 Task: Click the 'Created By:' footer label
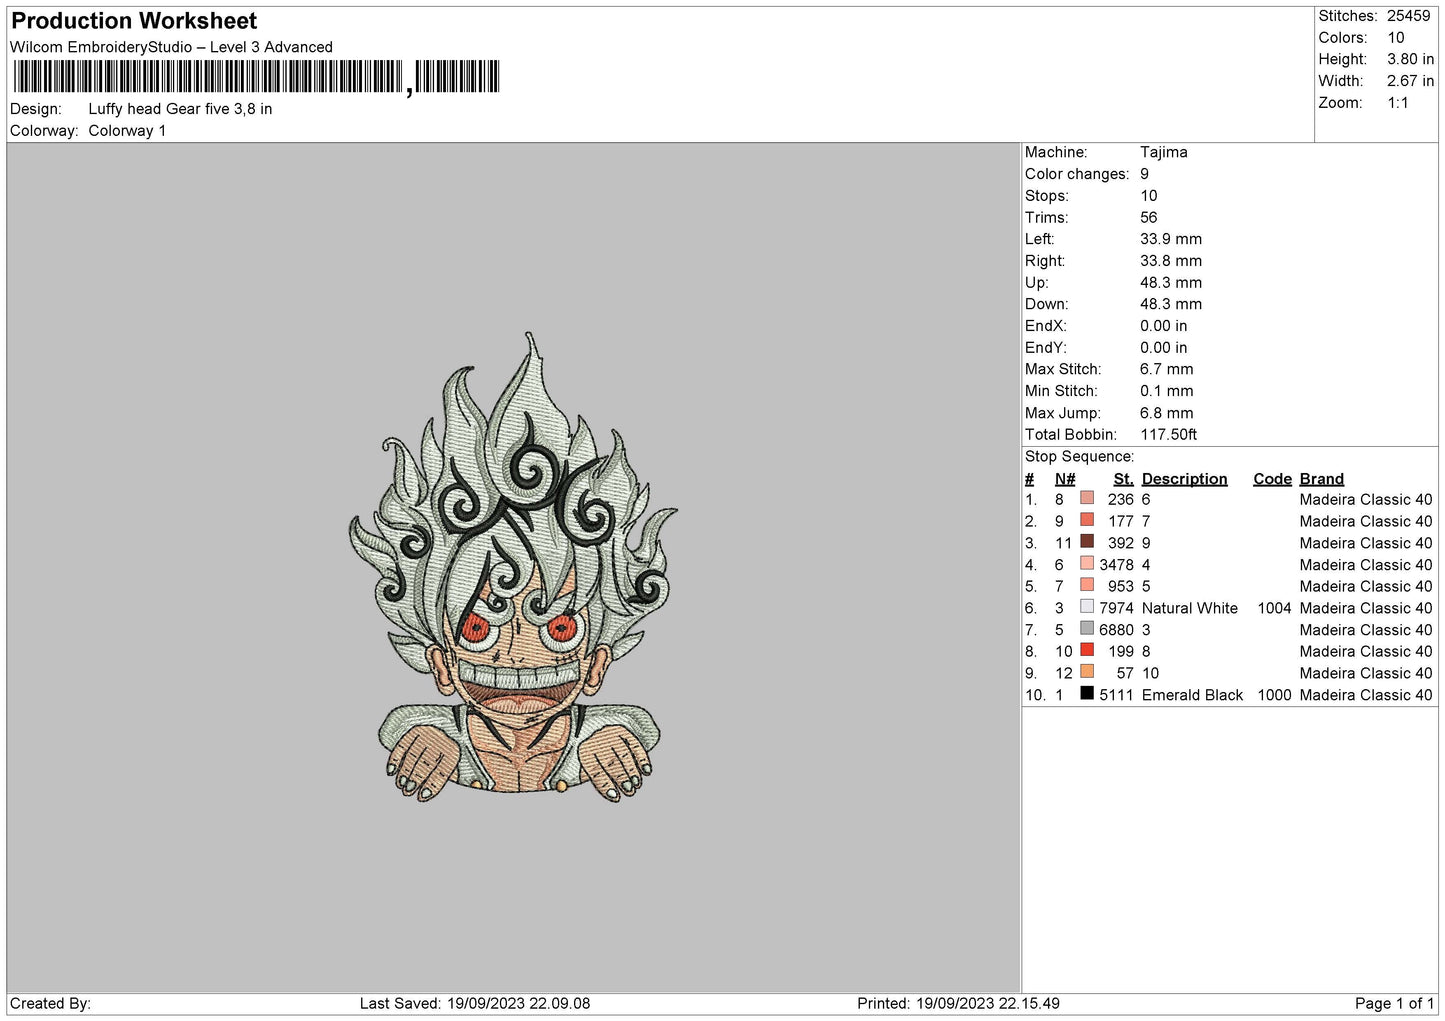(x=50, y=1003)
